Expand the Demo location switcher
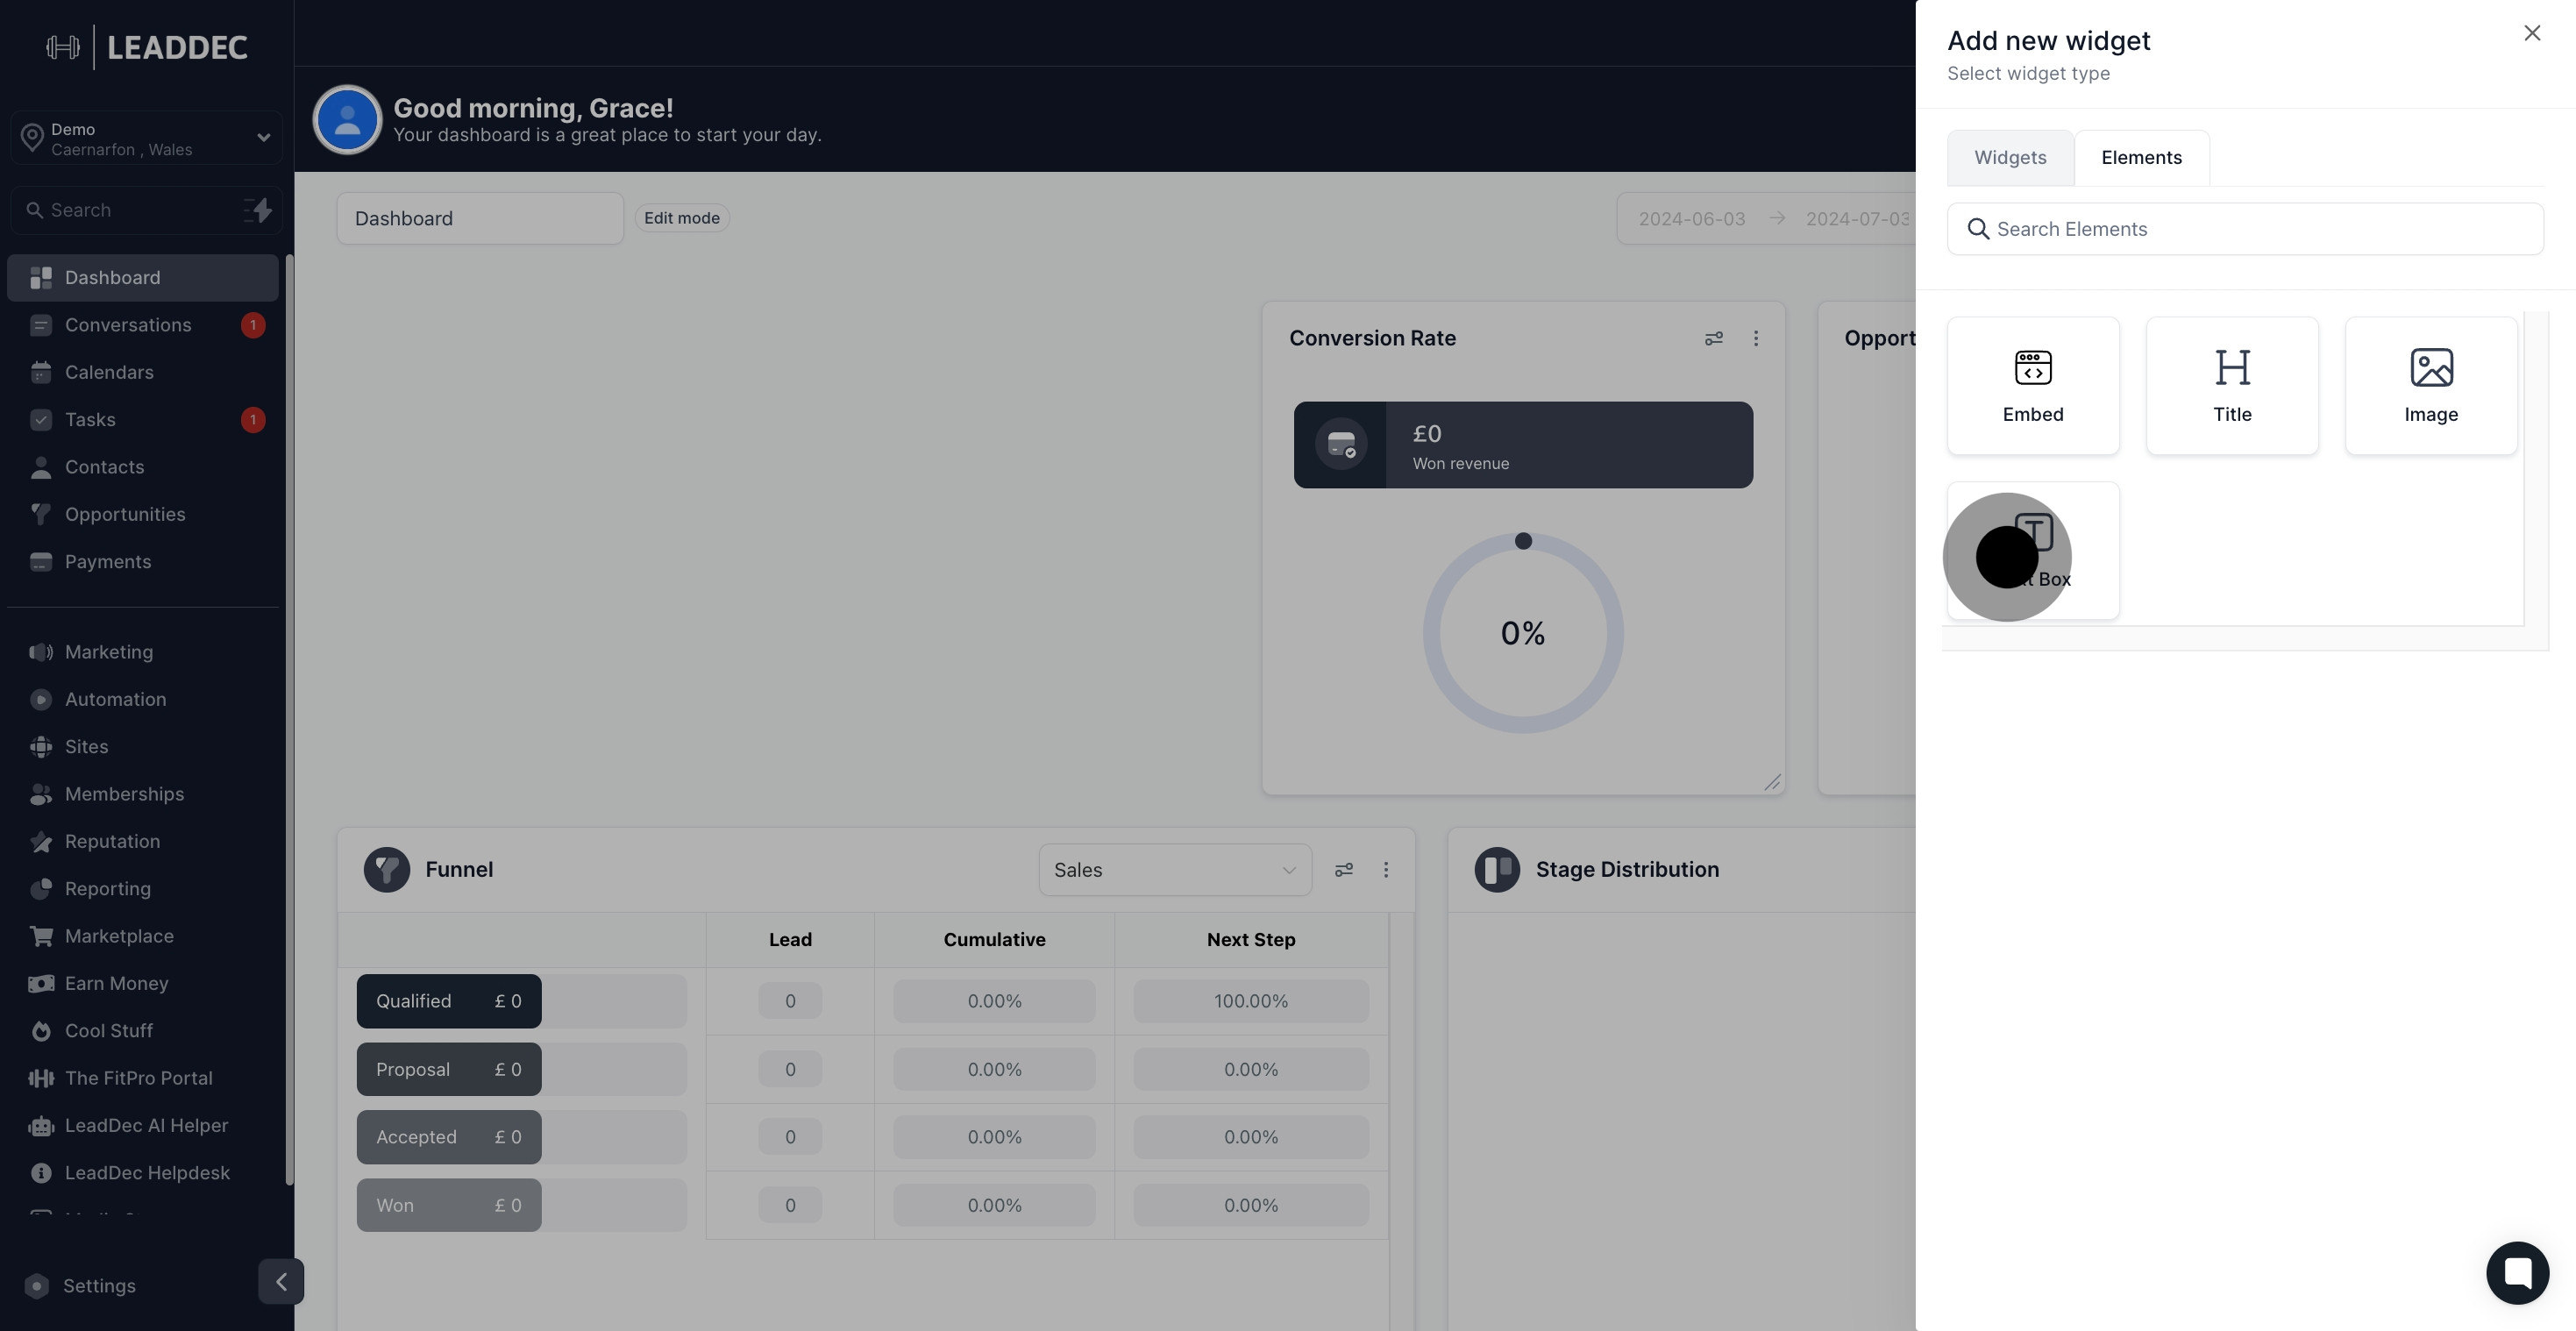 click(x=147, y=138)
